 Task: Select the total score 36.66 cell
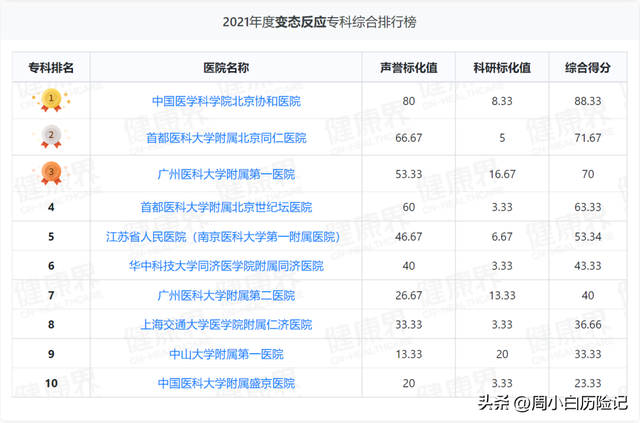tap(588, 325)
